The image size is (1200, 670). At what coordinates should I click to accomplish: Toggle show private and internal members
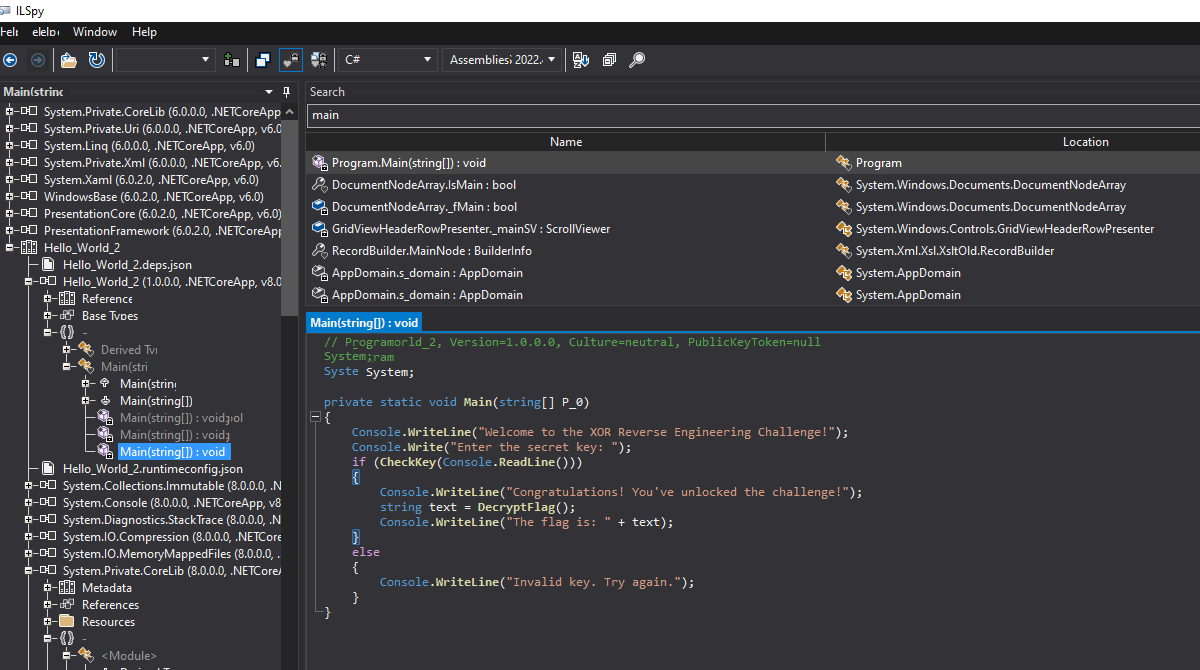point(291,60)
